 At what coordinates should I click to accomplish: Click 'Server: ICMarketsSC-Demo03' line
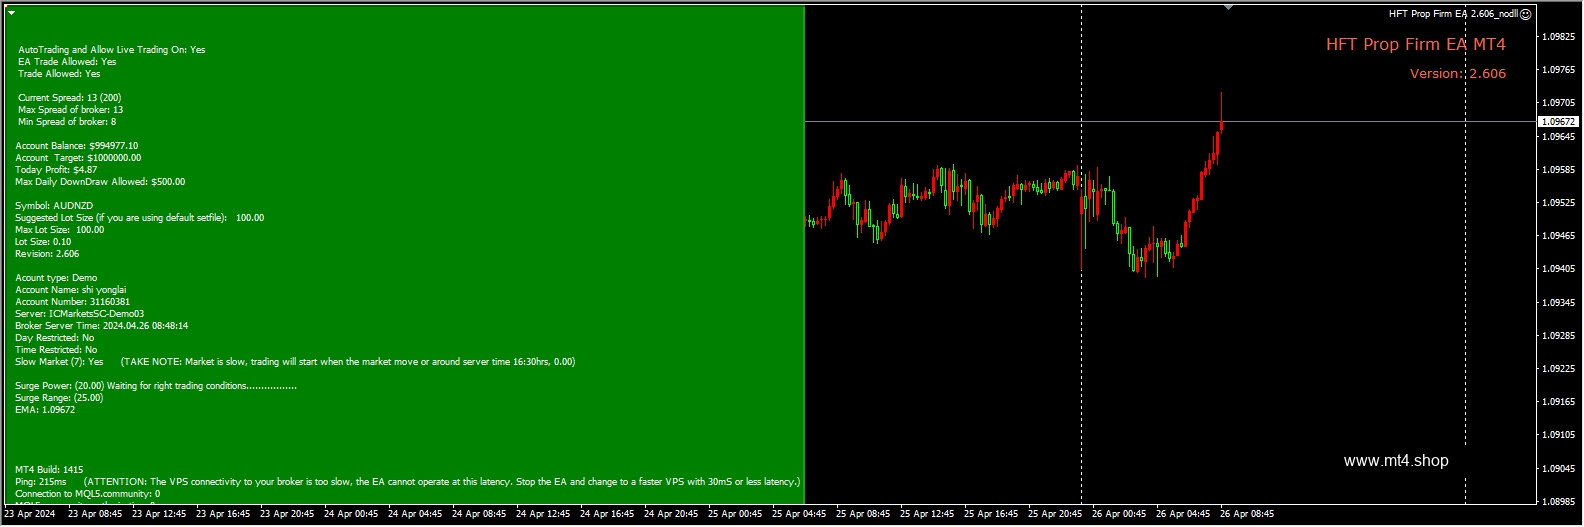[x=79, y=314]
